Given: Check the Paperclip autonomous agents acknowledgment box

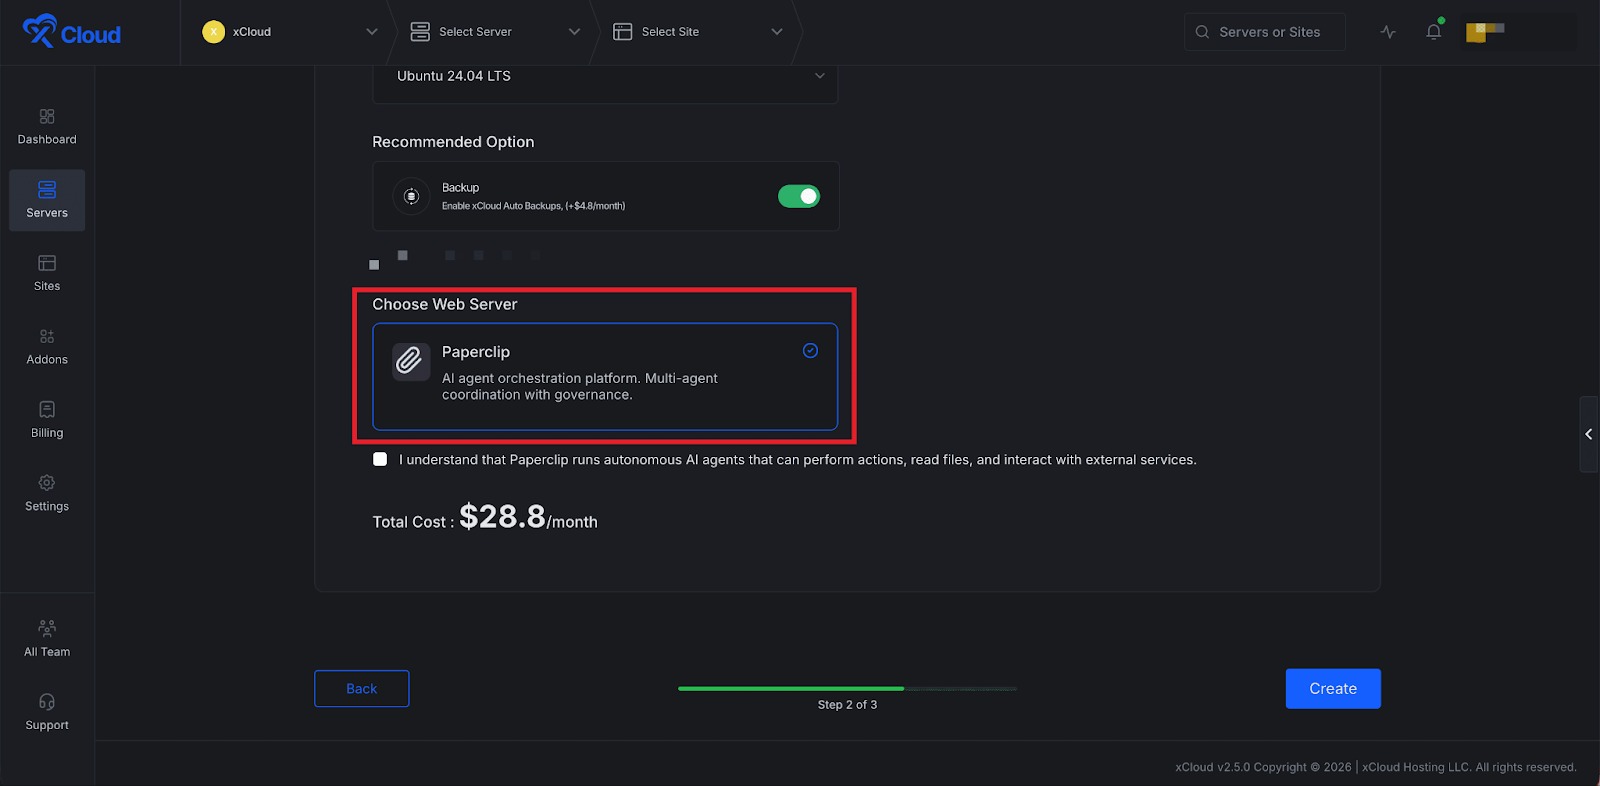Looking at the screenshot, I should click(380, 459).
